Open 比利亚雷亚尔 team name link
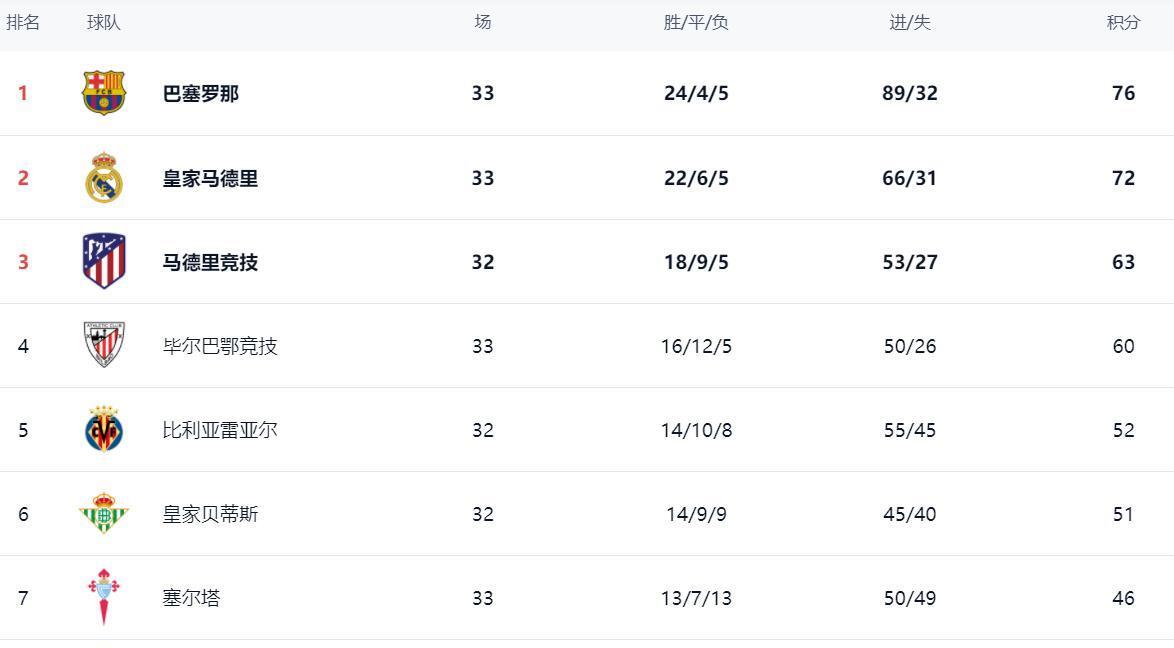The height and width of the screenshot is (648, 1174). (x=220, y=430)
